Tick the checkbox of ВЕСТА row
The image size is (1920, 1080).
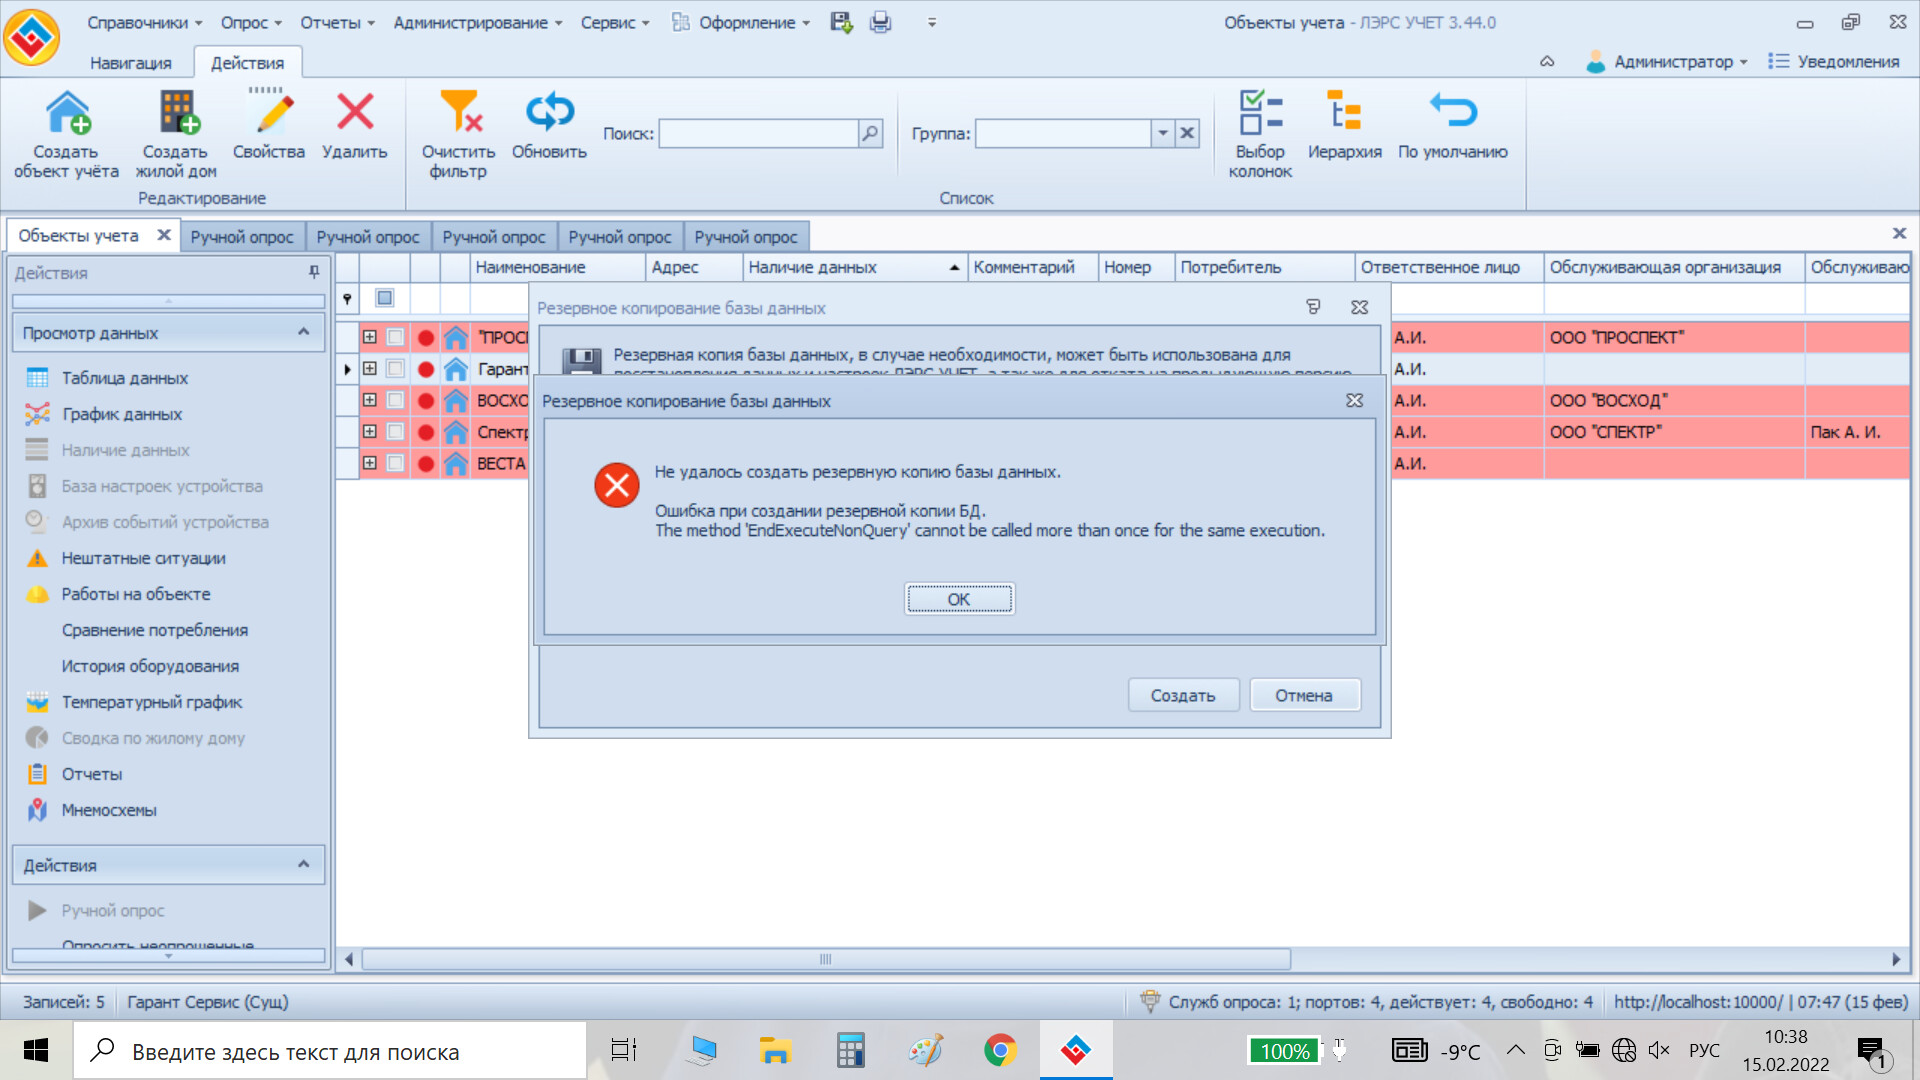[x=395, y=463]
